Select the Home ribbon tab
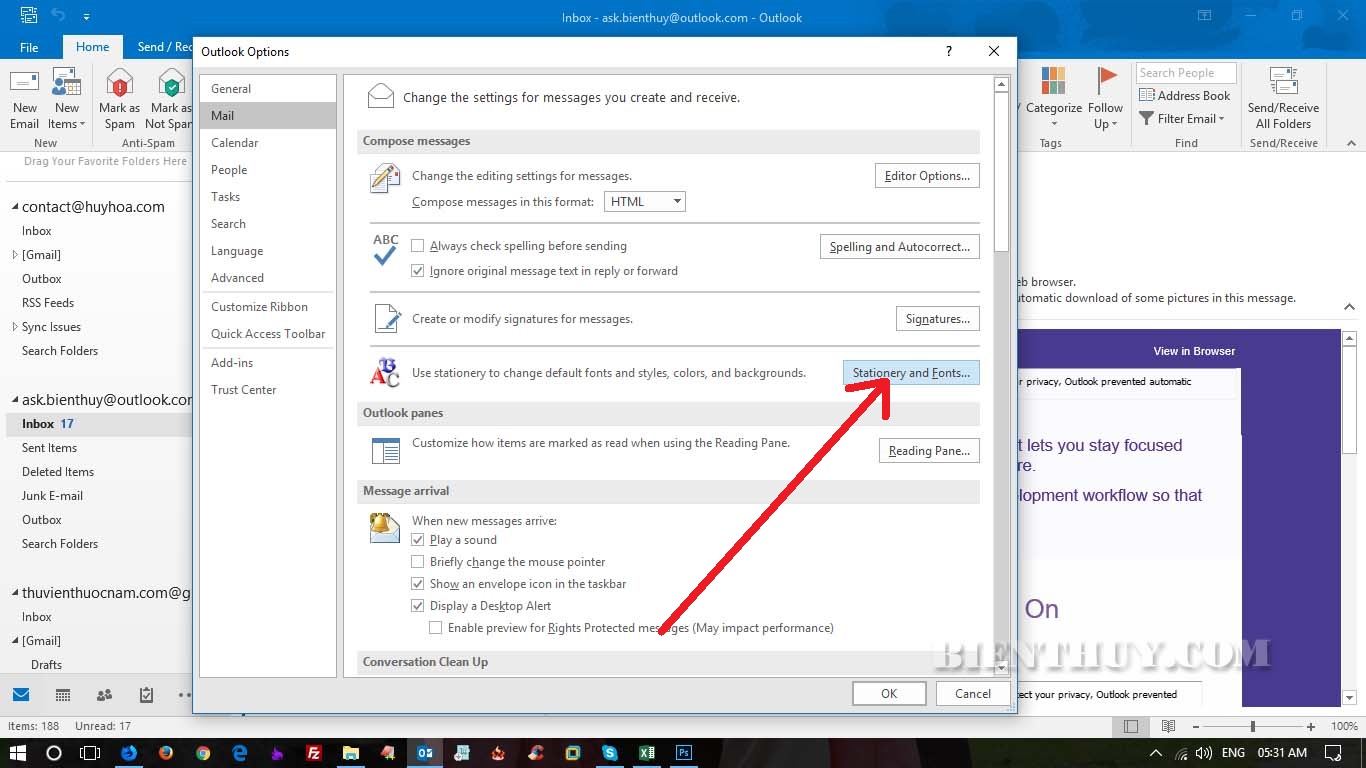 pyautogui.click(x=92, y=47)
